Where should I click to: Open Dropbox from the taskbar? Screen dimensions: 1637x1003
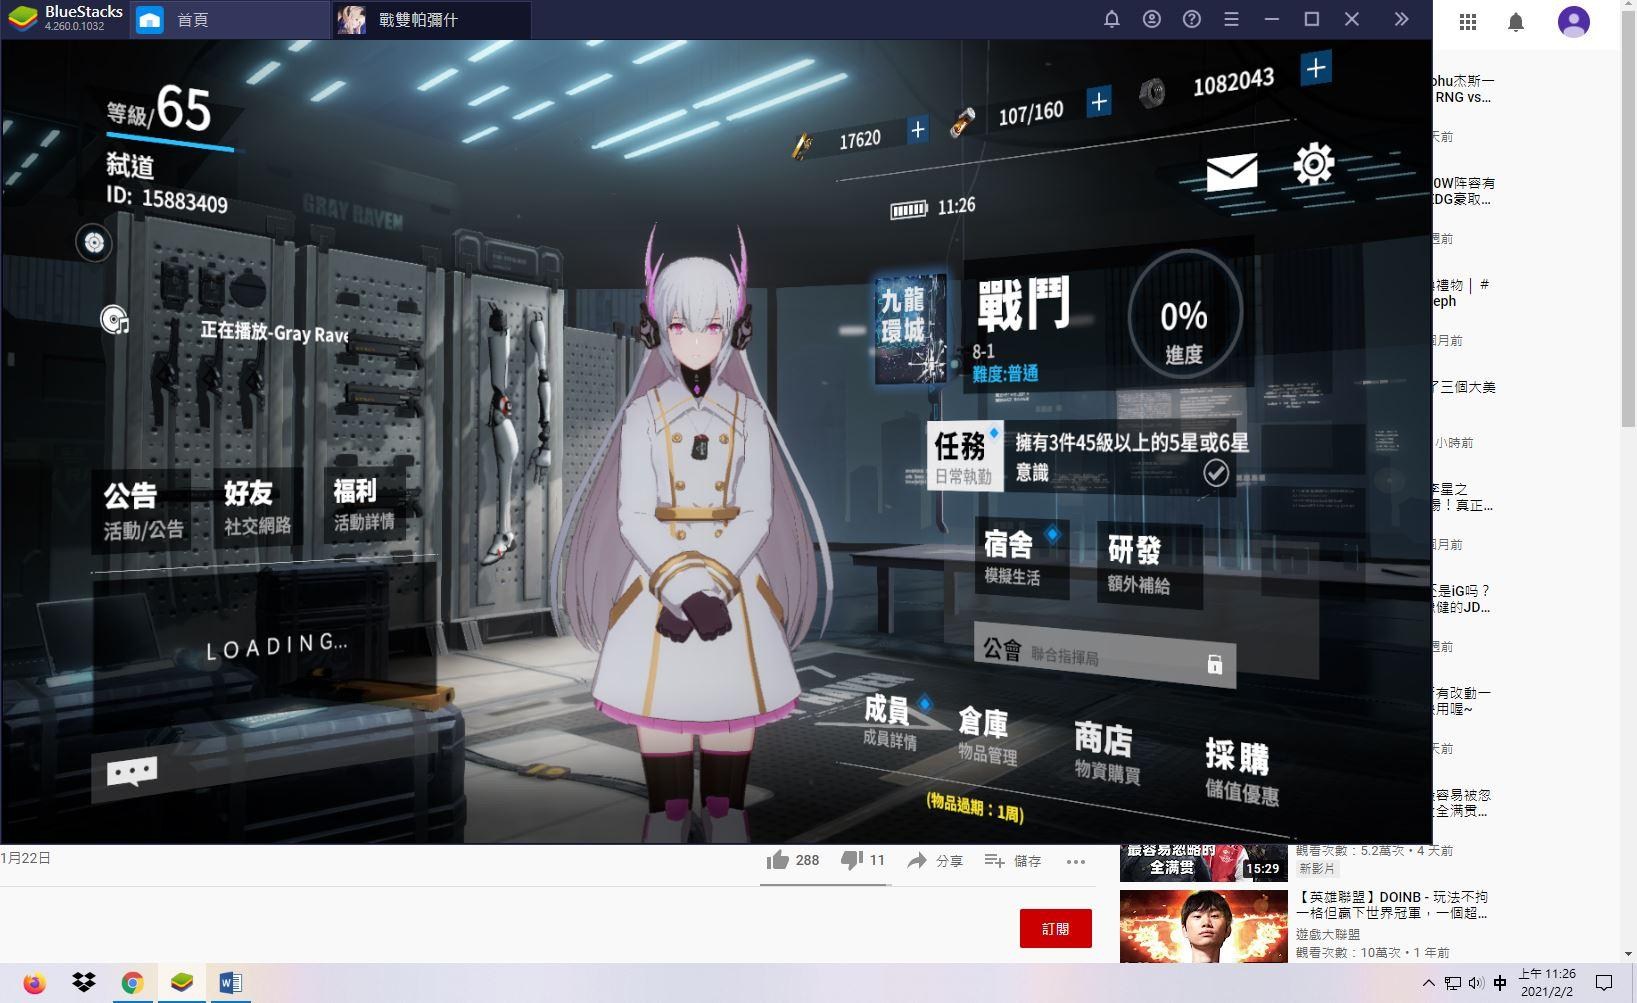coord(84,983)
